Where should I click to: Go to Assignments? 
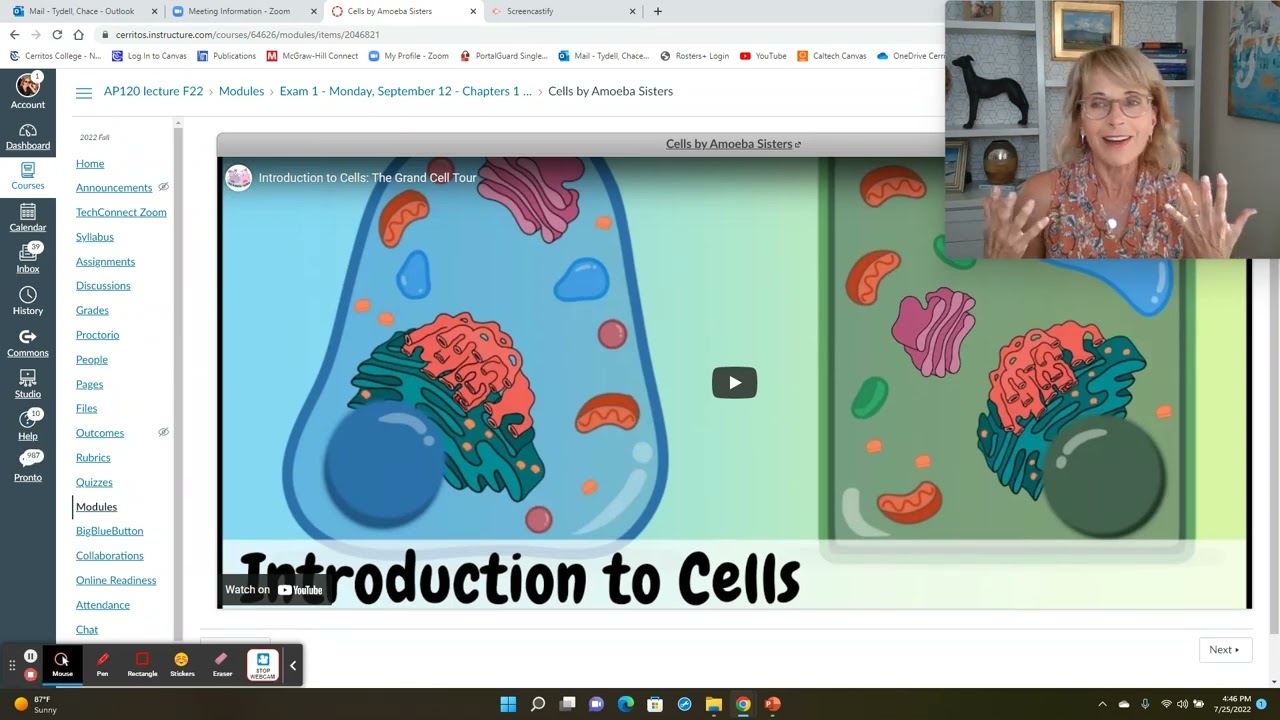pyautogui.click(x=105, y=262)
